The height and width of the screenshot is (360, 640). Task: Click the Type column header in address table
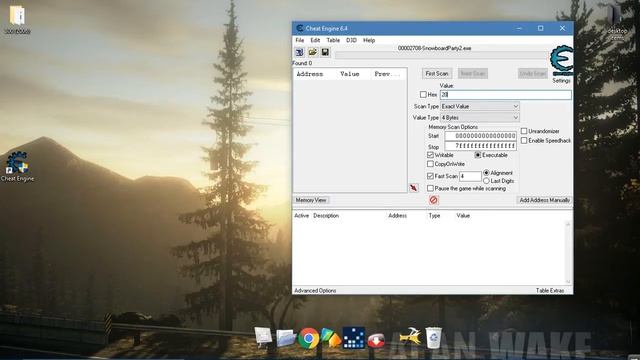[x=434, y=216]
